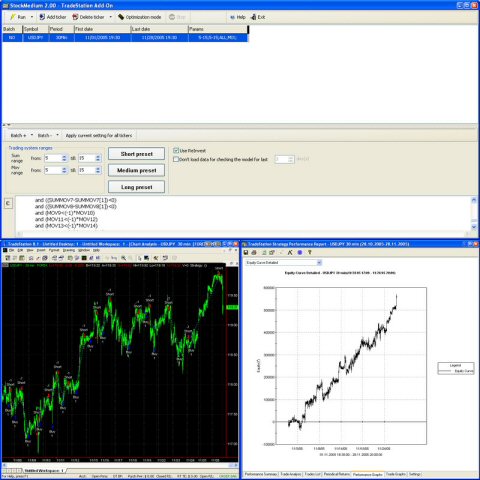Click the print icon in TradeStation chart toolbar
Image resolution: width=480 pixels, height=480 pixels.
[x=45, y=258]
